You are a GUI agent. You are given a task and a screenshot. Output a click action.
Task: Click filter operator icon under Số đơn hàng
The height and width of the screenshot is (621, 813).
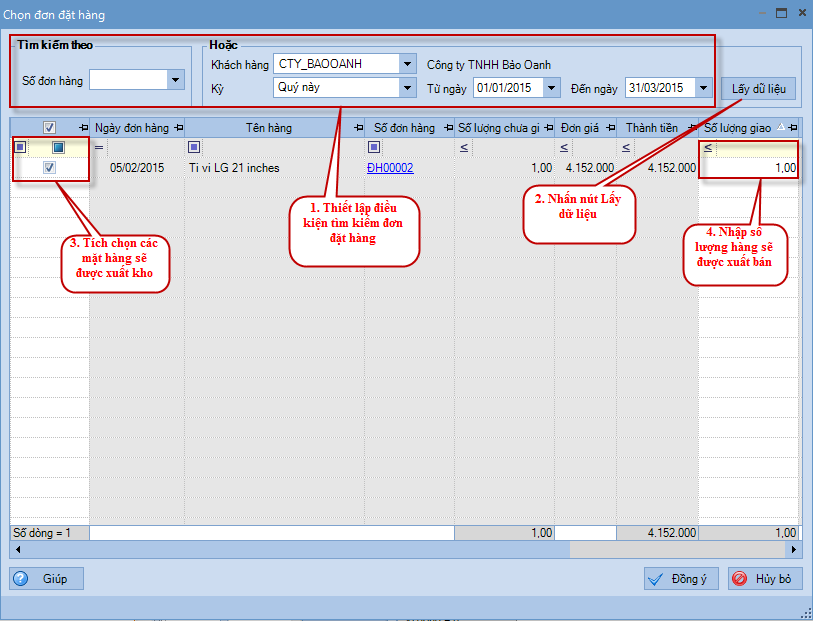pyautogui.click(x=373, y=148)
